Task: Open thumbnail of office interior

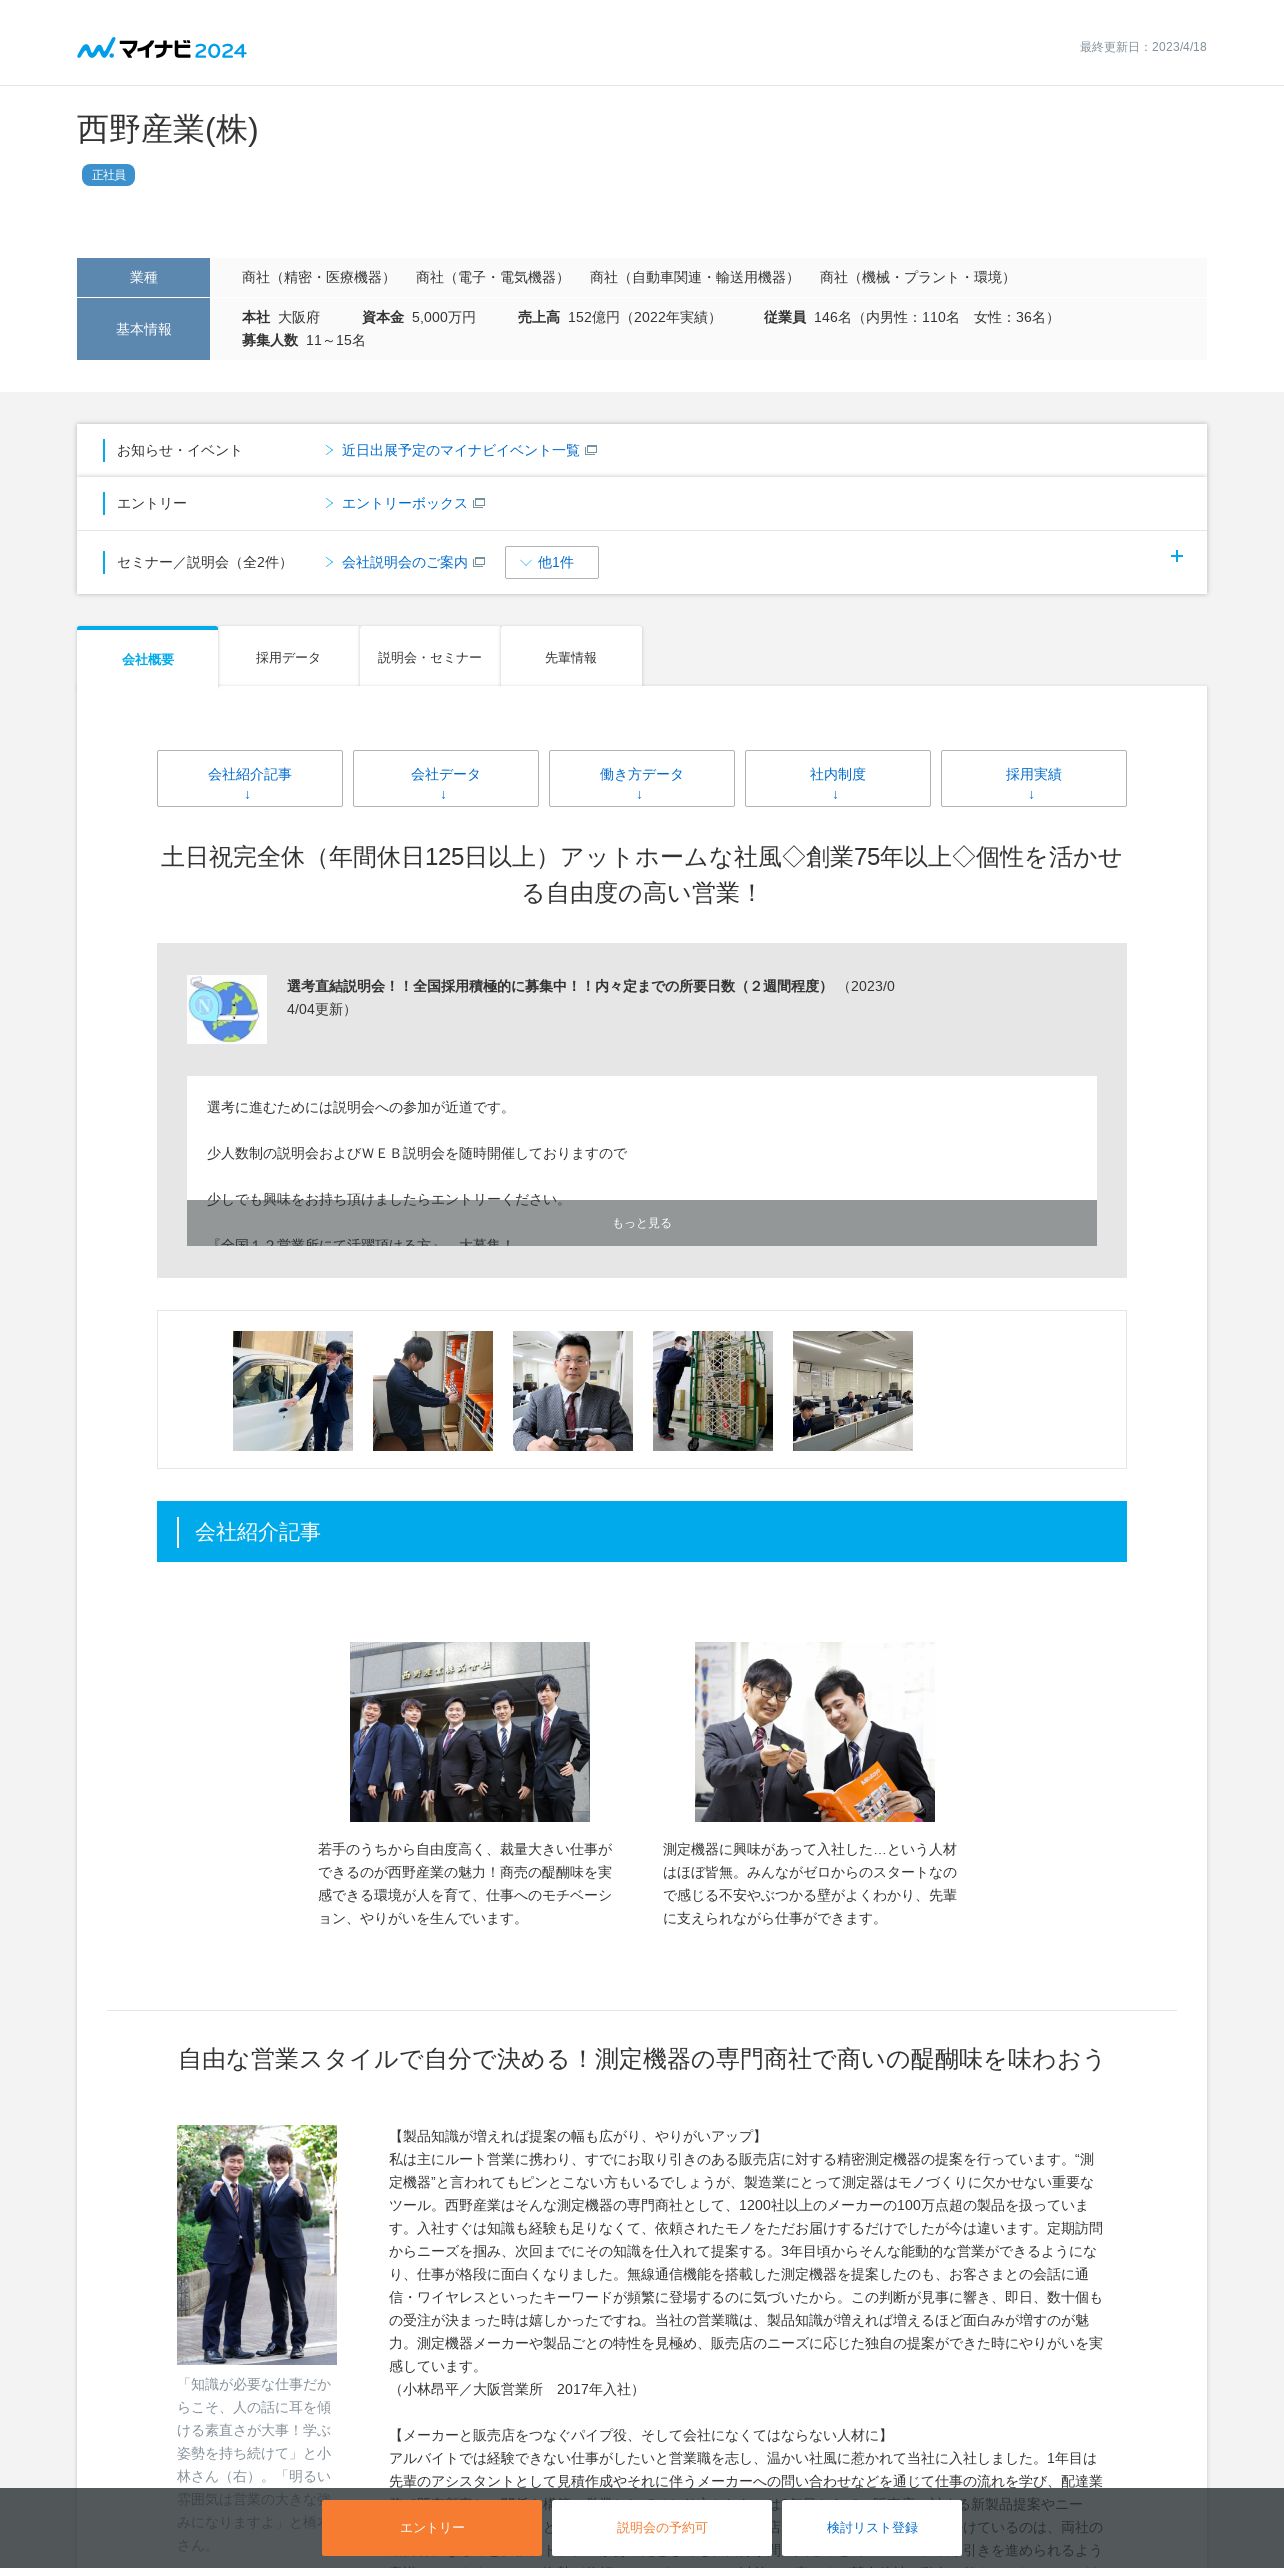Action: coord(853,1391)
